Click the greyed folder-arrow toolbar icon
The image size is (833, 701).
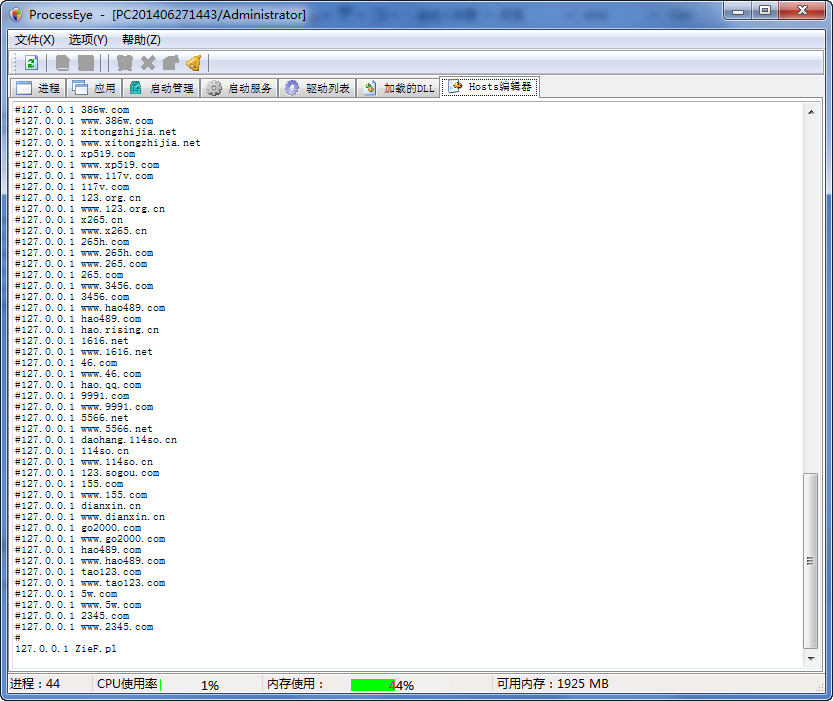pos(171,63)
